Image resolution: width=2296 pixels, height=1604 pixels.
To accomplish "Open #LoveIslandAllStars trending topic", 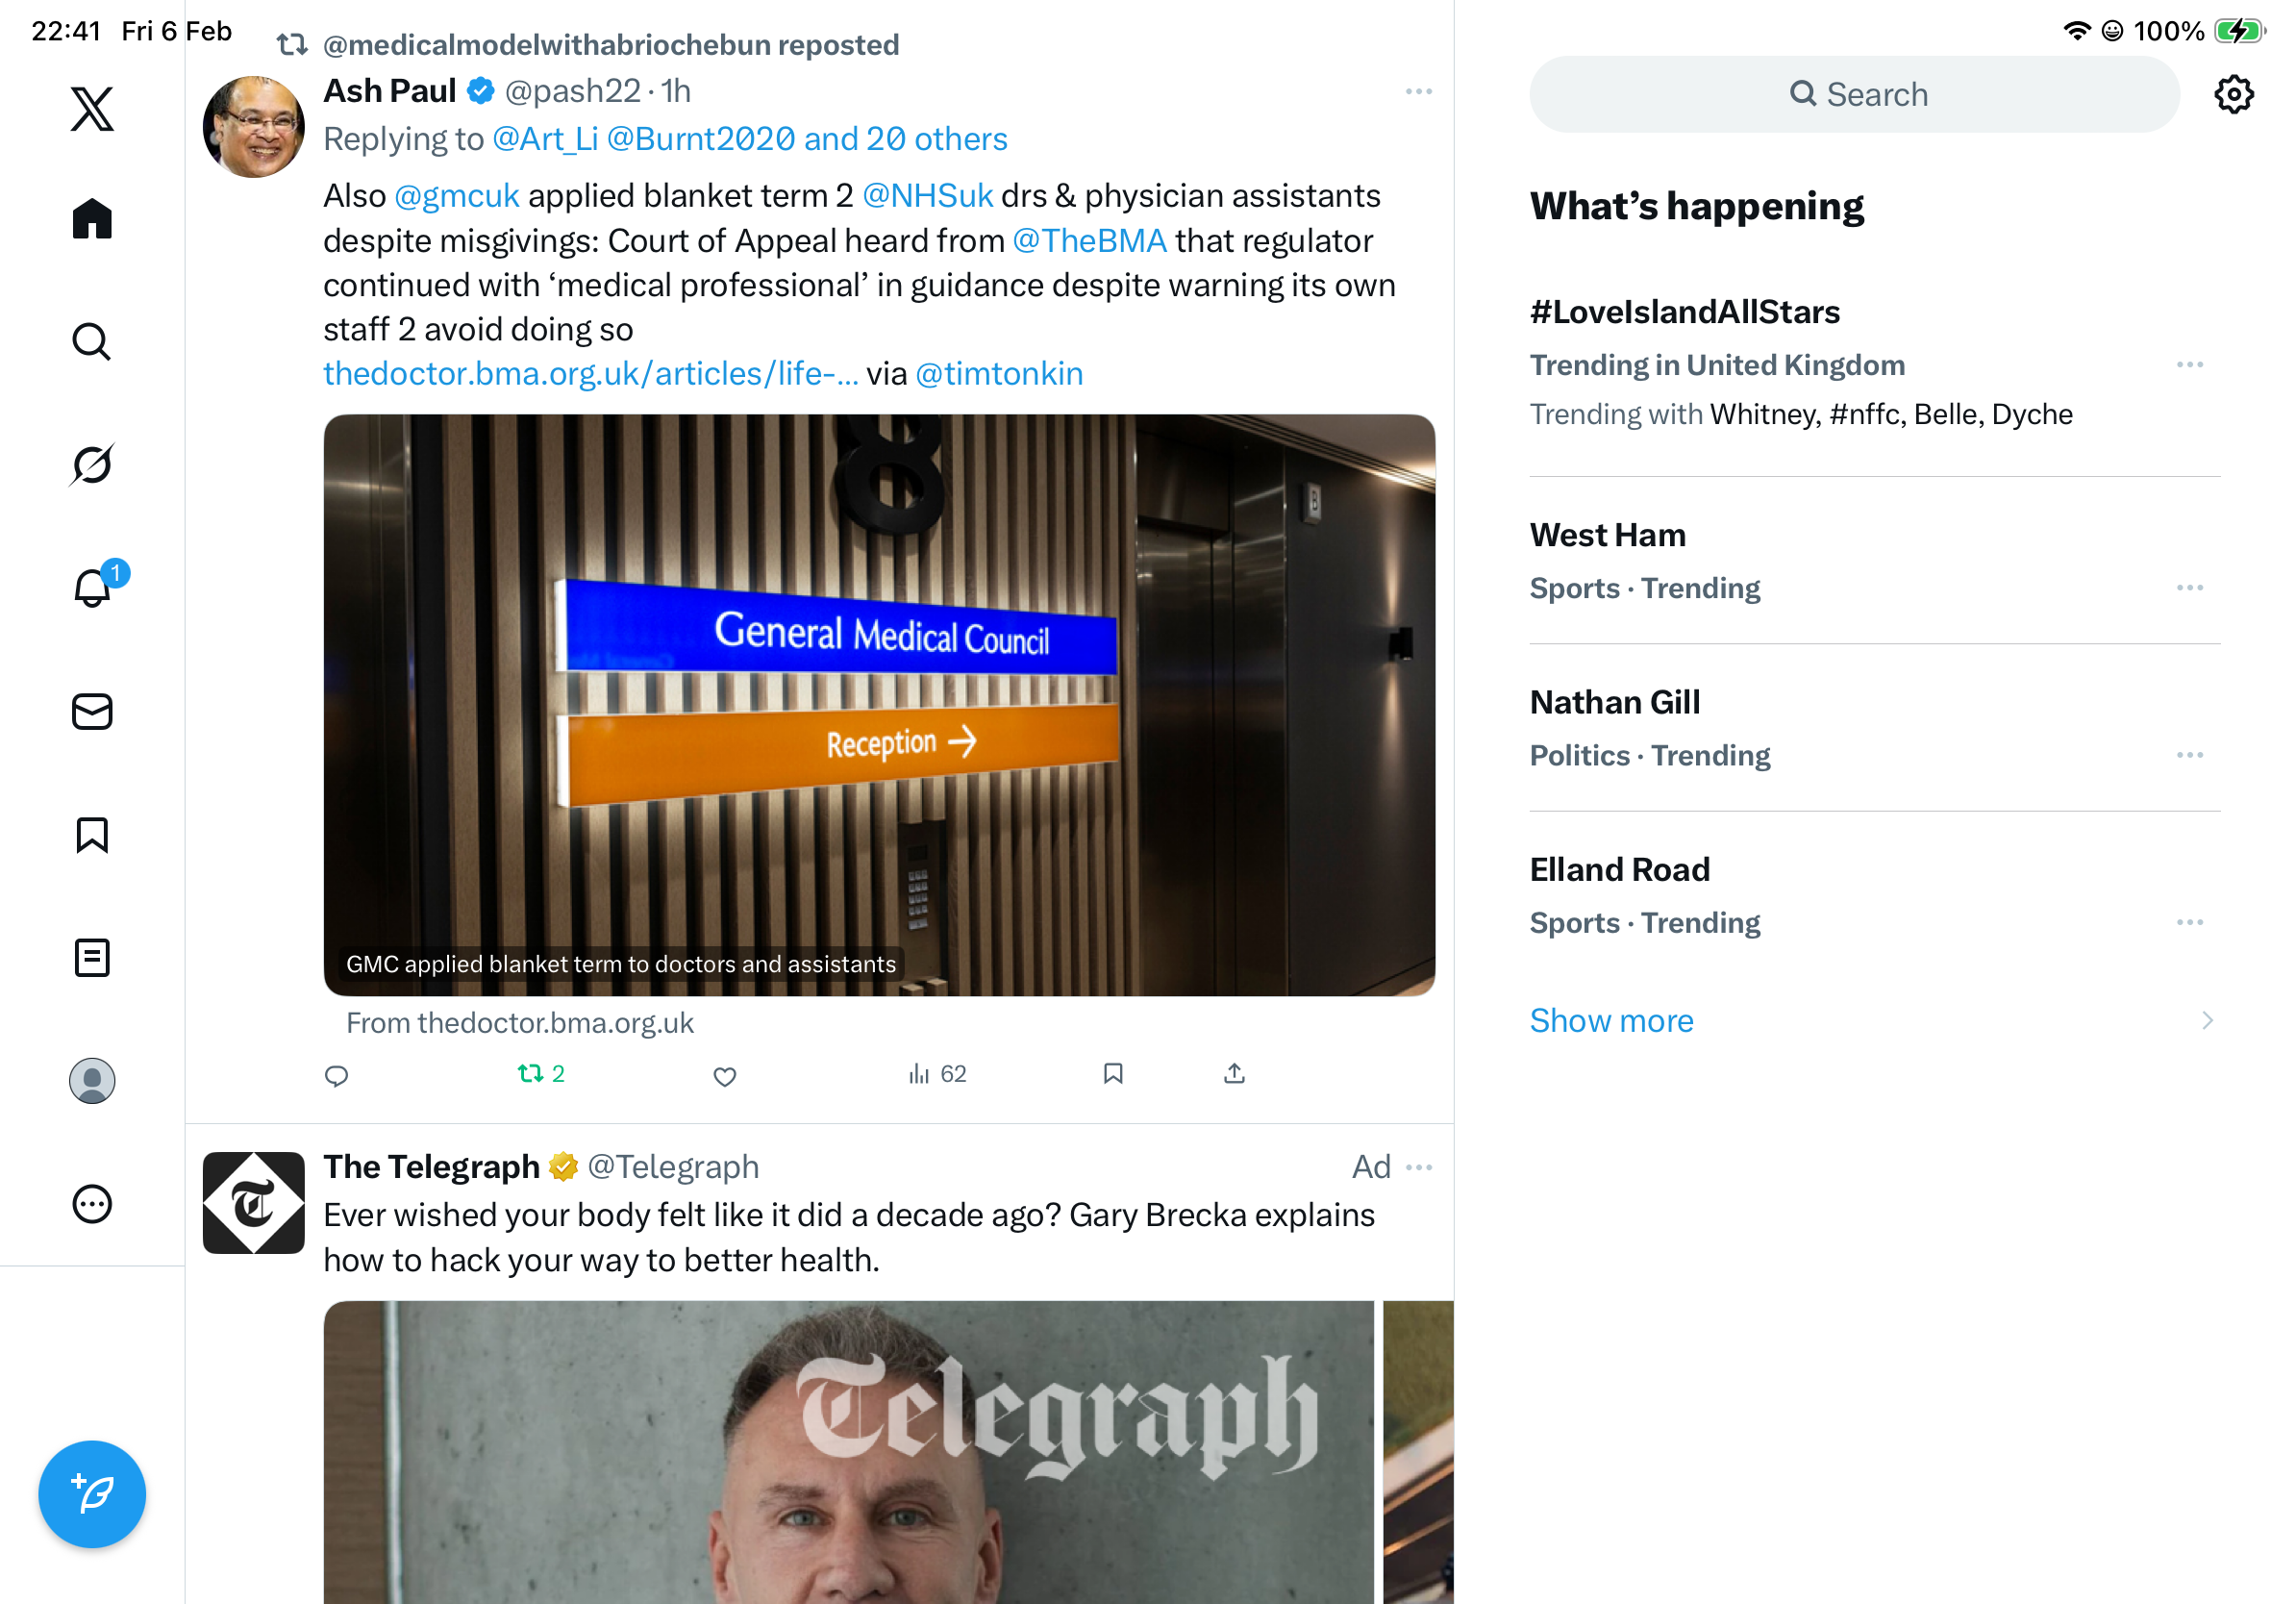I will pos(1685,312).
